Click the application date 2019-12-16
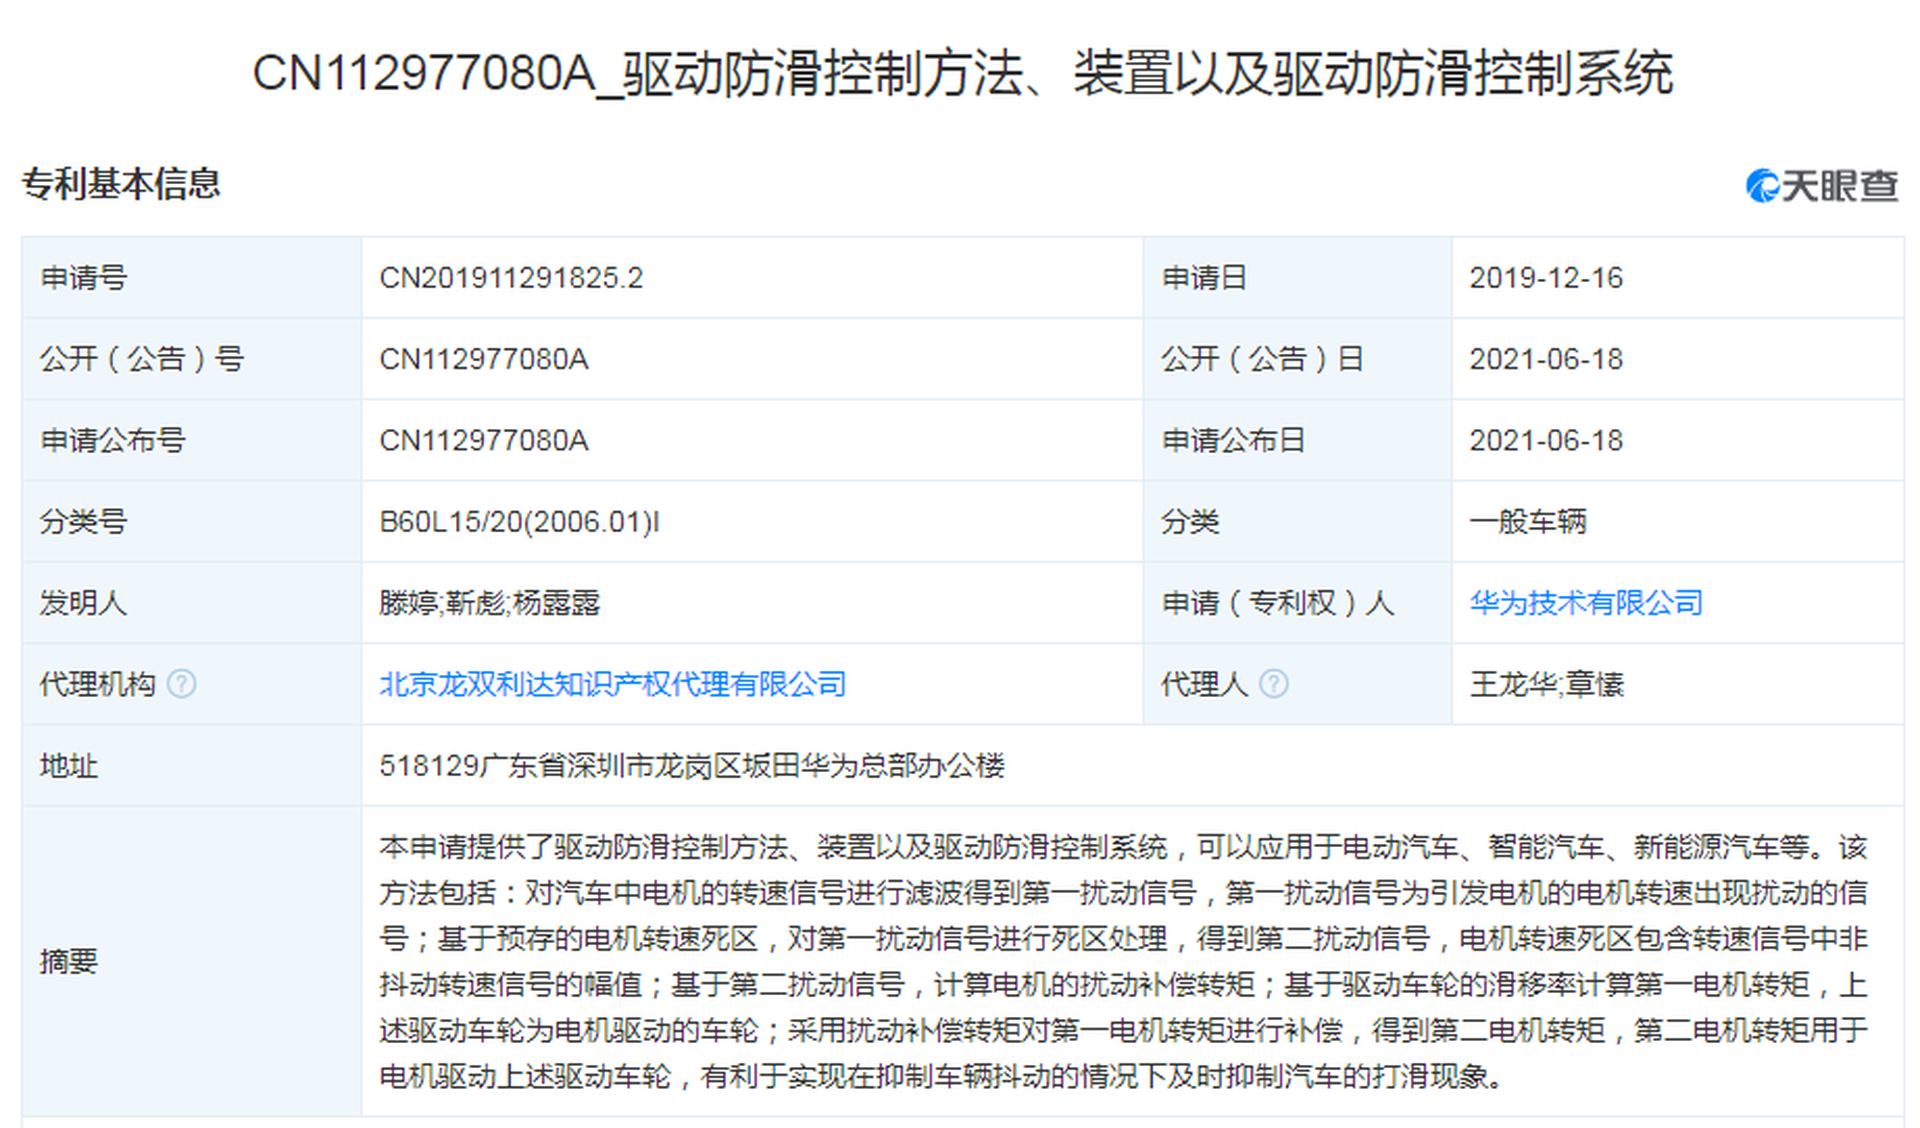Viewport: 1920px width, 1128px height. point(1545,278)
